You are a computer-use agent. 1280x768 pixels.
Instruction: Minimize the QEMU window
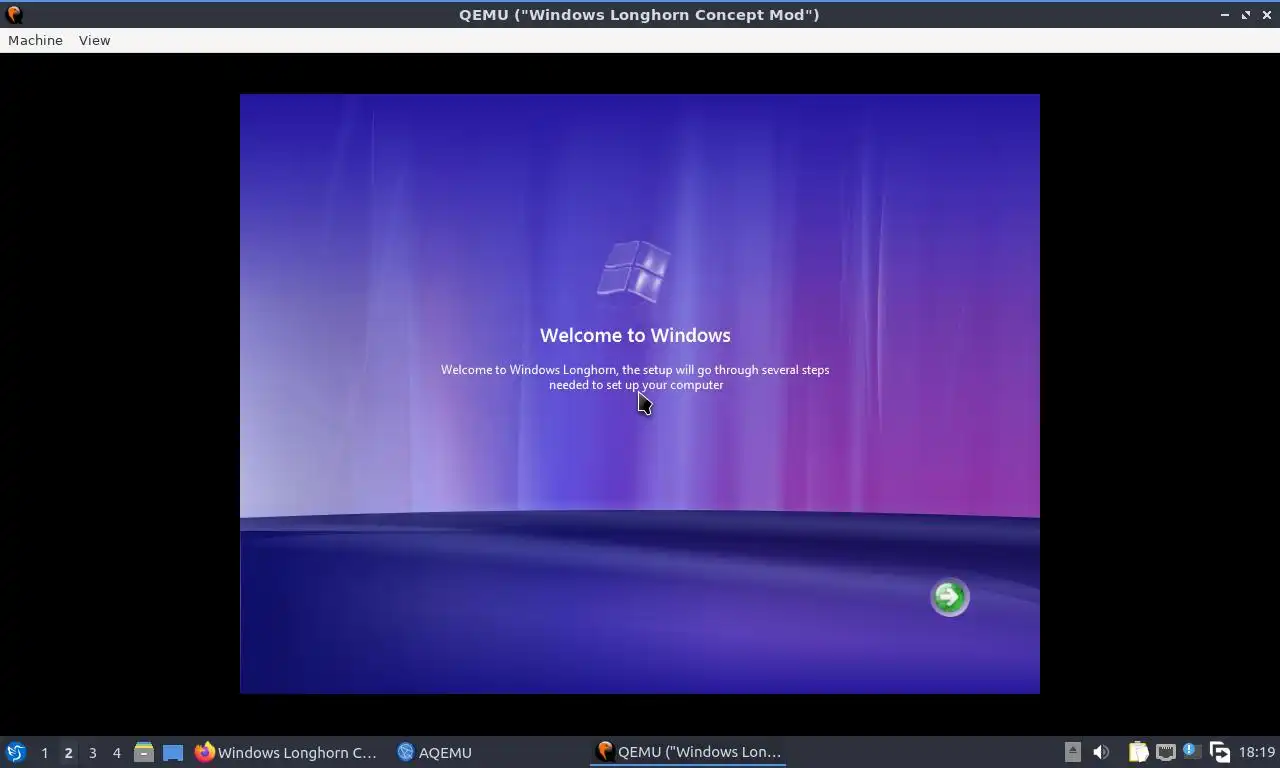coord(1225,14)
